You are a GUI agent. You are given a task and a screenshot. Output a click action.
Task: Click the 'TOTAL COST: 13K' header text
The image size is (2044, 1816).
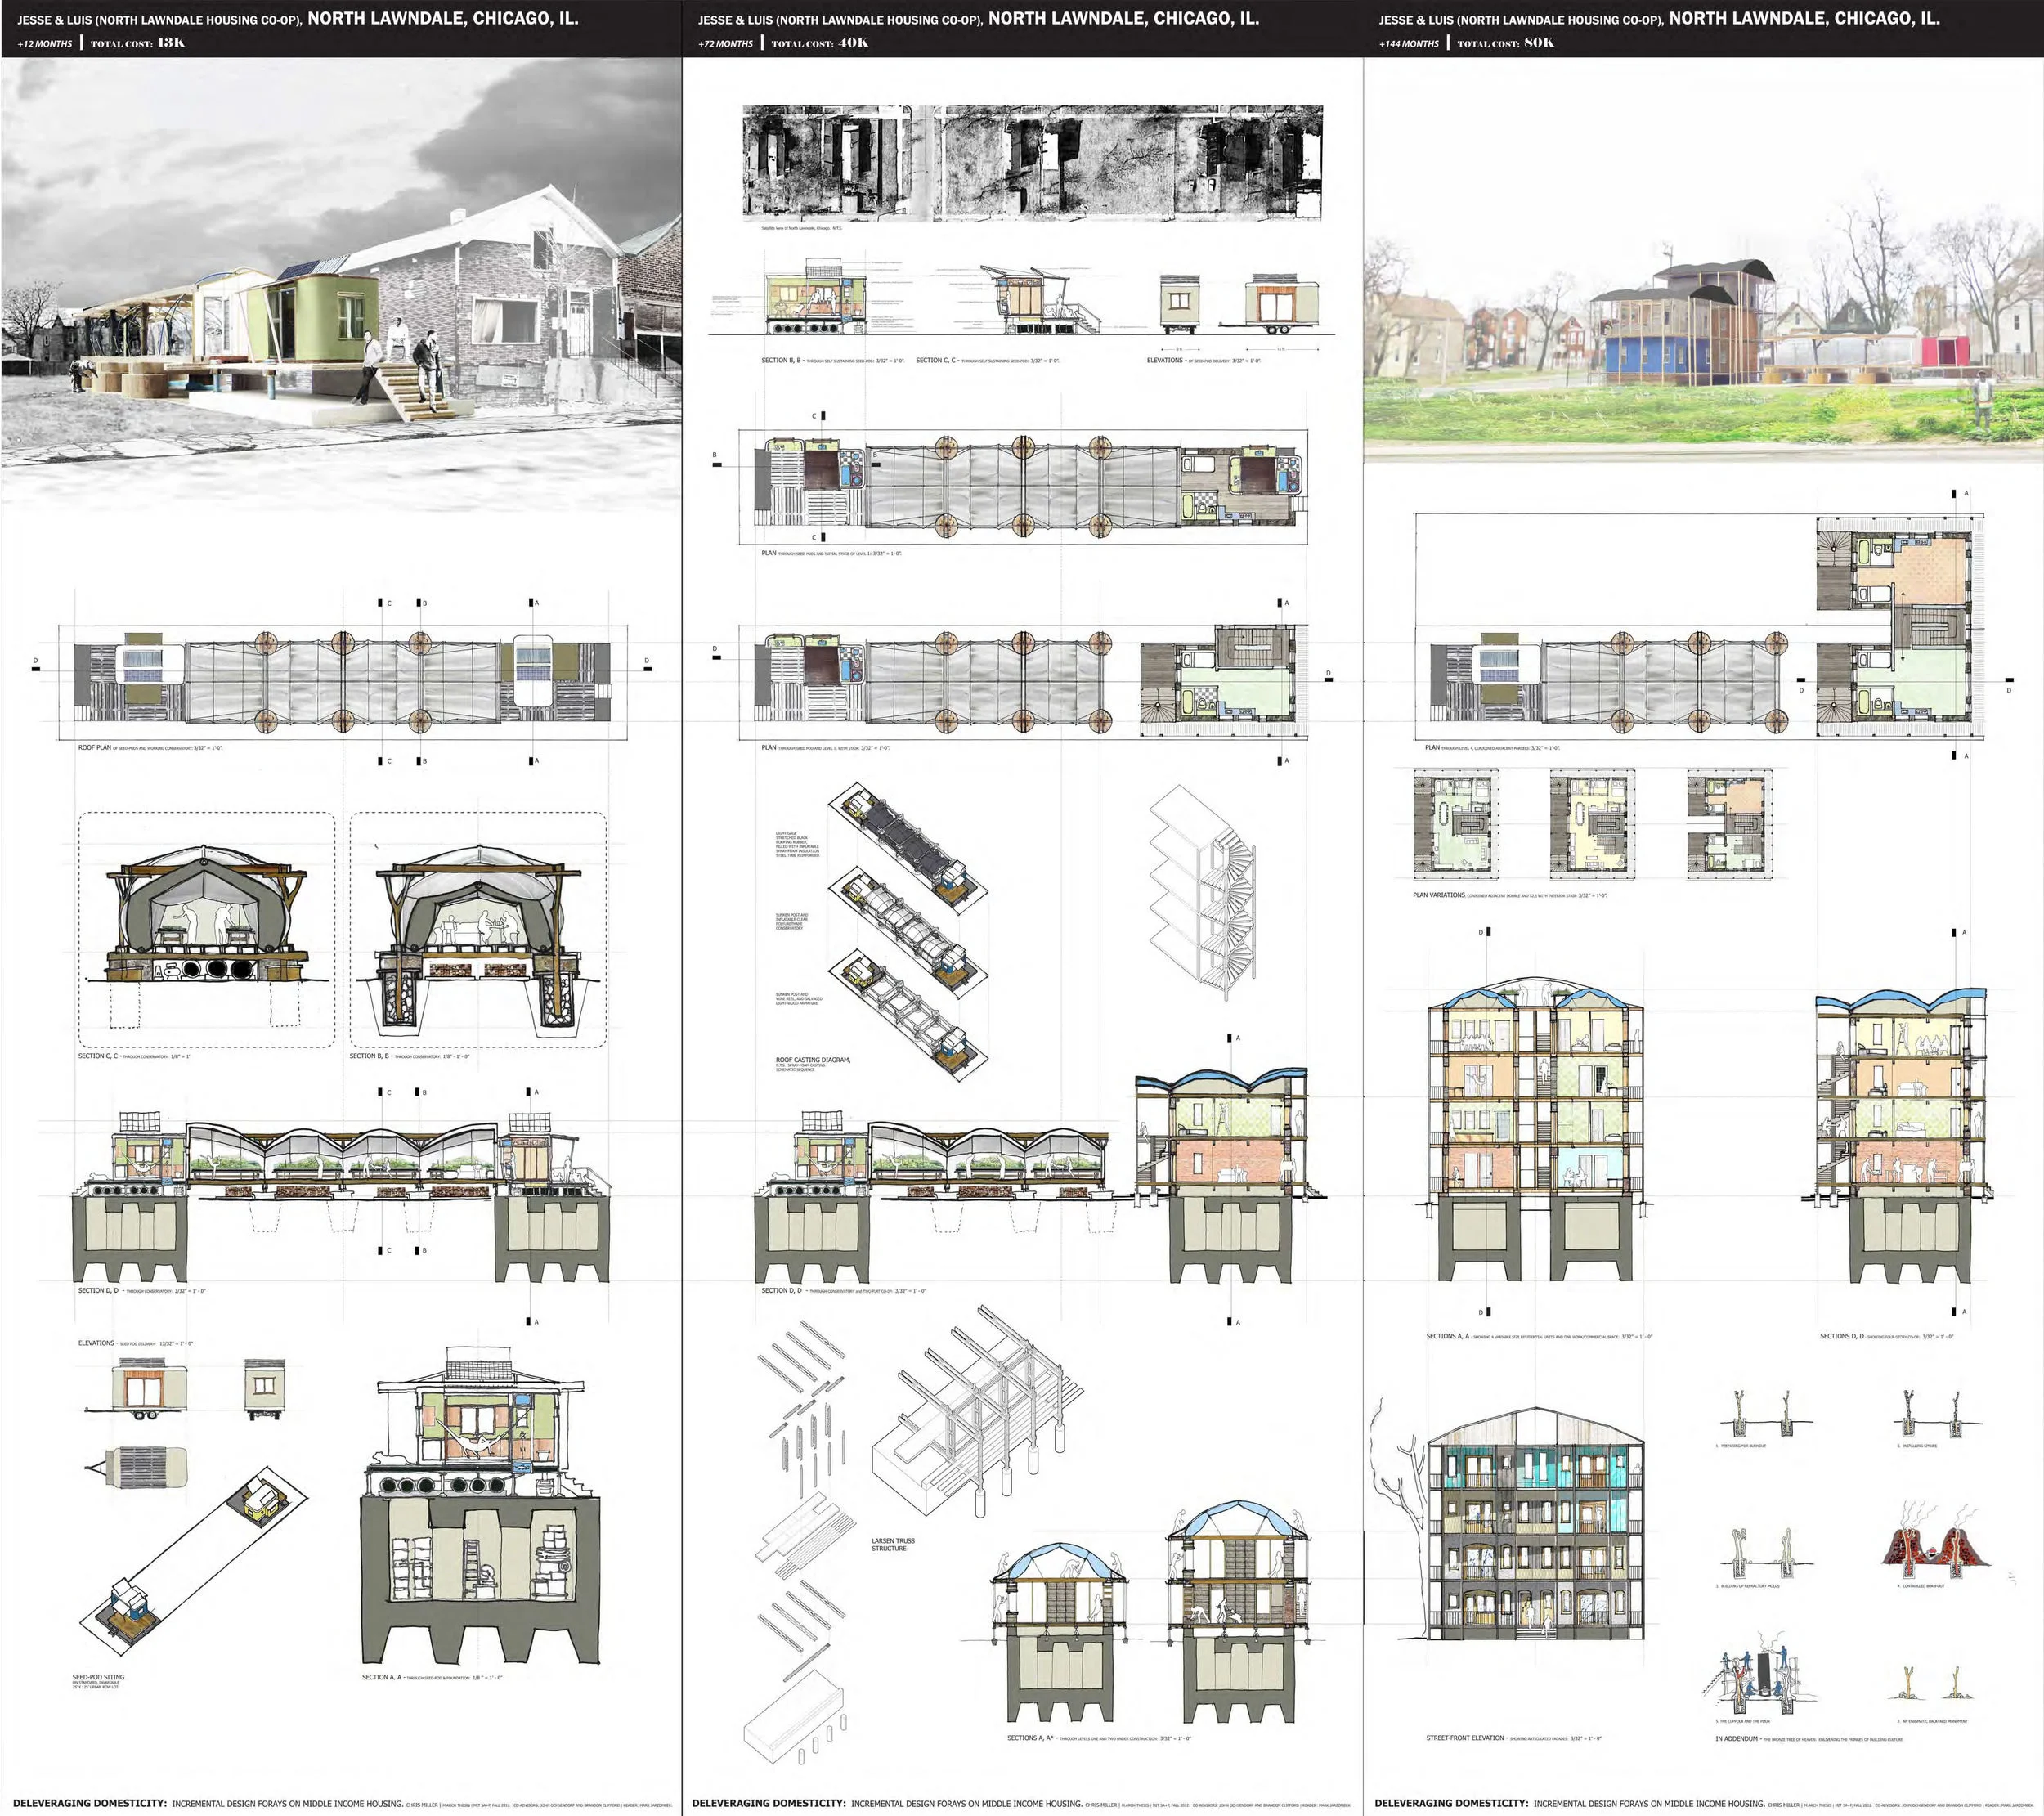coord(138,43)
